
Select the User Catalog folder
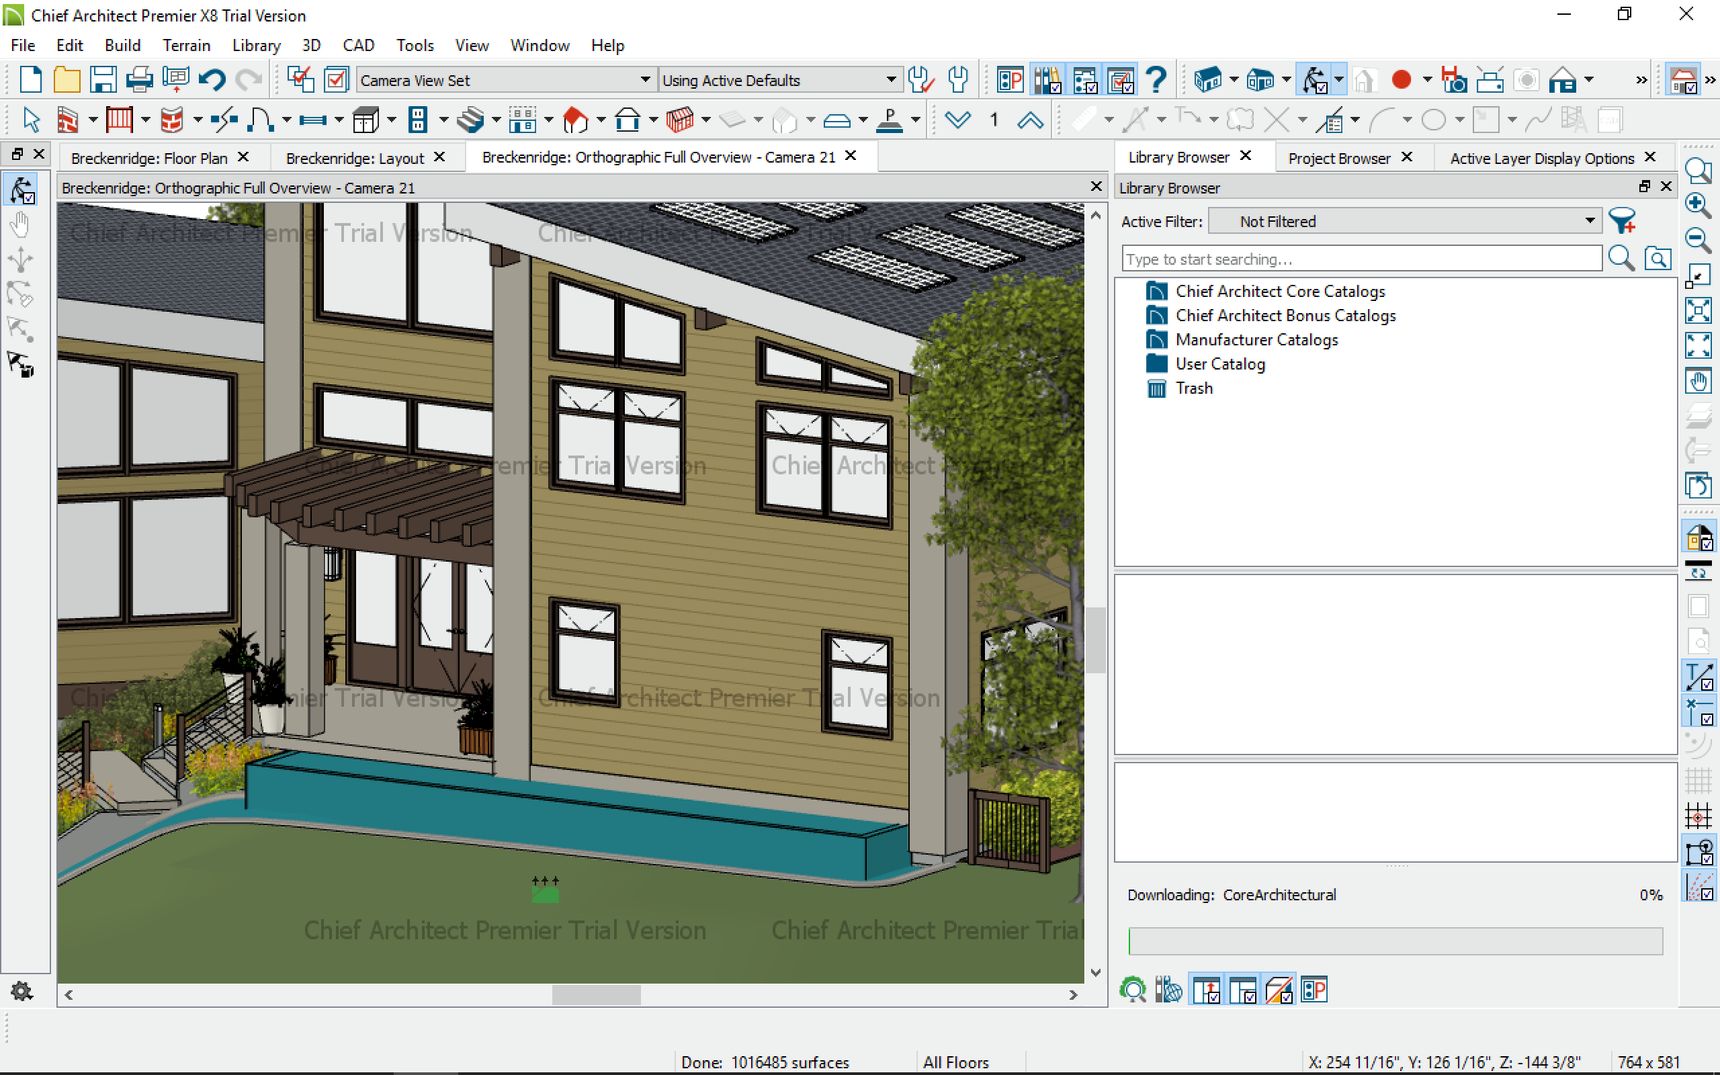coord(1220,364)
